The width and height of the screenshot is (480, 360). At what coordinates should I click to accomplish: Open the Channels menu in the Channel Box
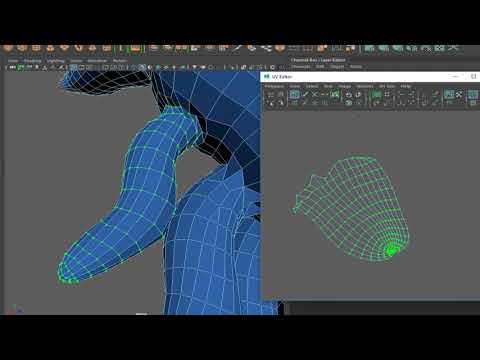(x=301, y=67)
